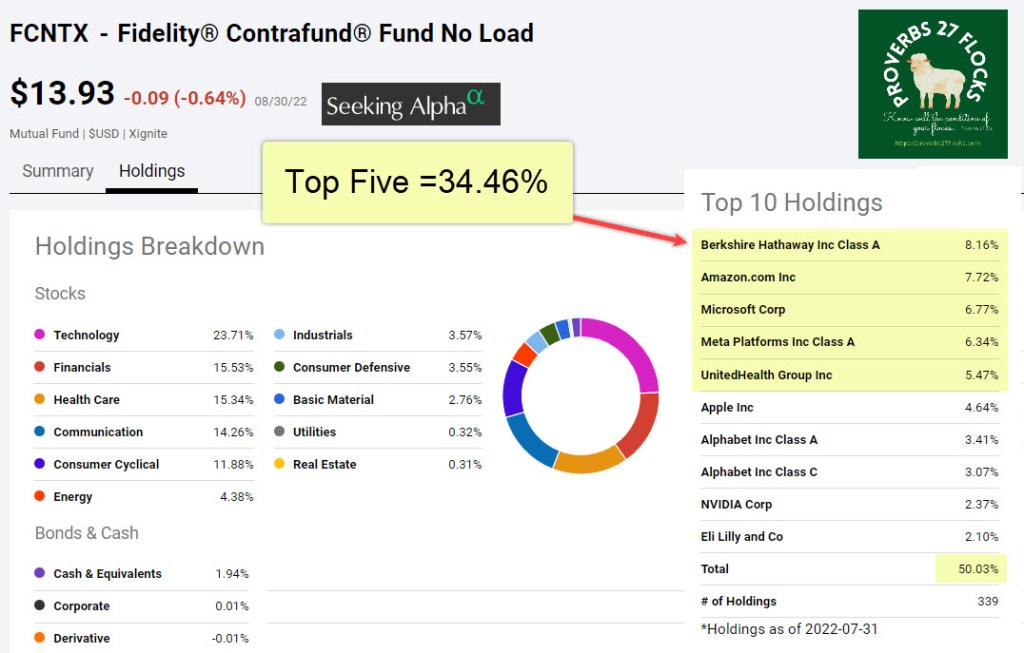Switch to the Holdings tab
This screenshot has width=1024, height=653.
[x=152, y=171]
